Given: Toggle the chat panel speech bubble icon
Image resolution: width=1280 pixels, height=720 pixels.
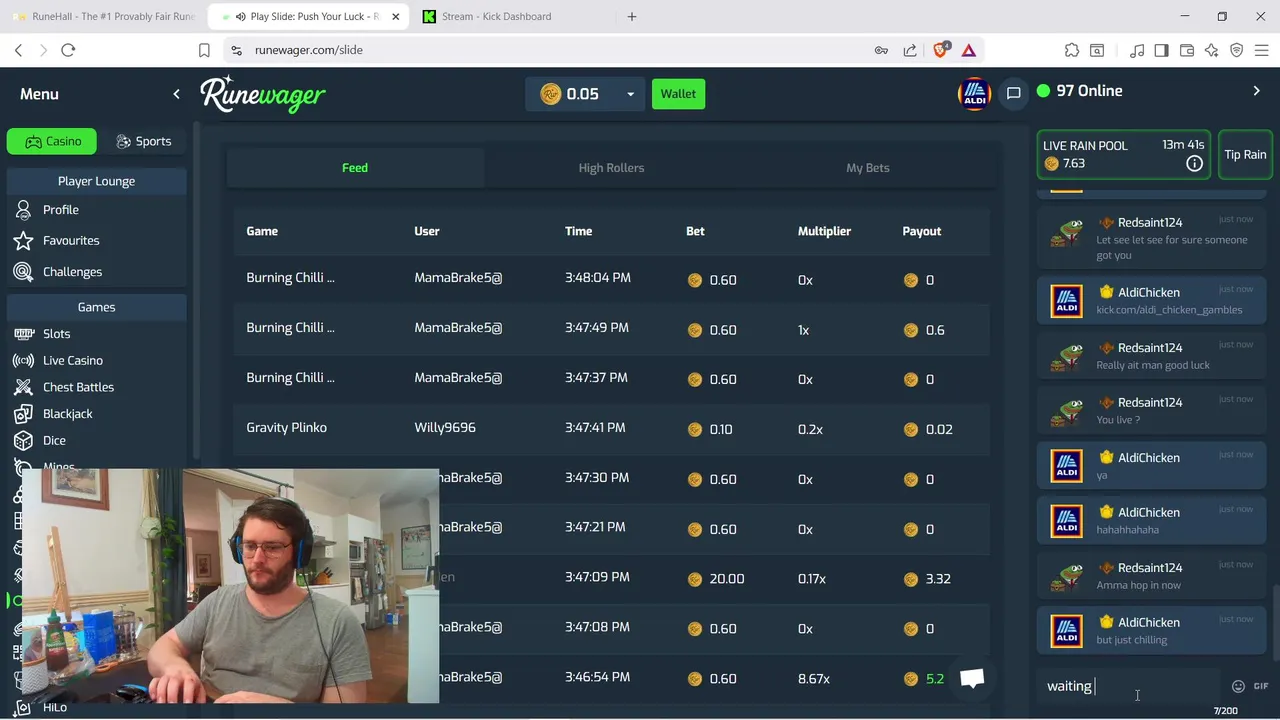Looking at the screenshot, I should click(x=1013, y=93).
